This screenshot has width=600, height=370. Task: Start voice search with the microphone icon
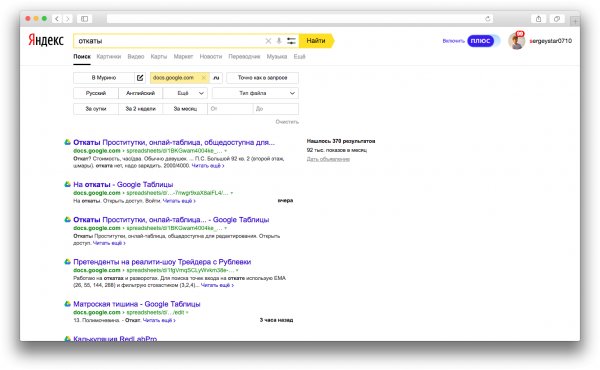pos(279,41)
